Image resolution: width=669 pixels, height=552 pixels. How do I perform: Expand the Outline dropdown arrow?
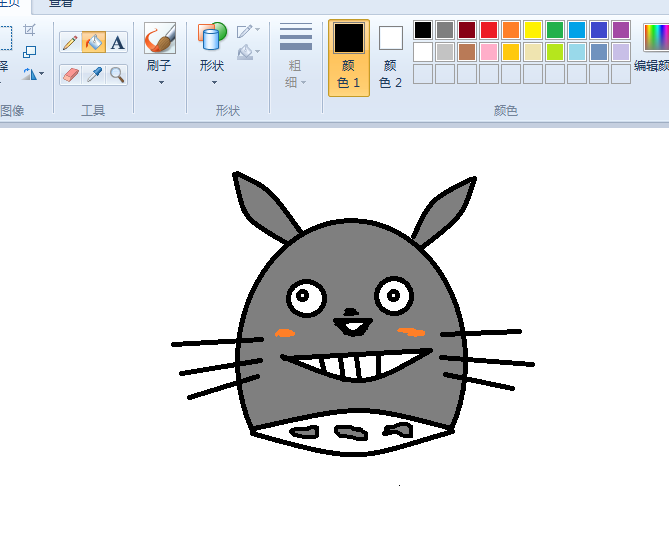pos(257,29)
